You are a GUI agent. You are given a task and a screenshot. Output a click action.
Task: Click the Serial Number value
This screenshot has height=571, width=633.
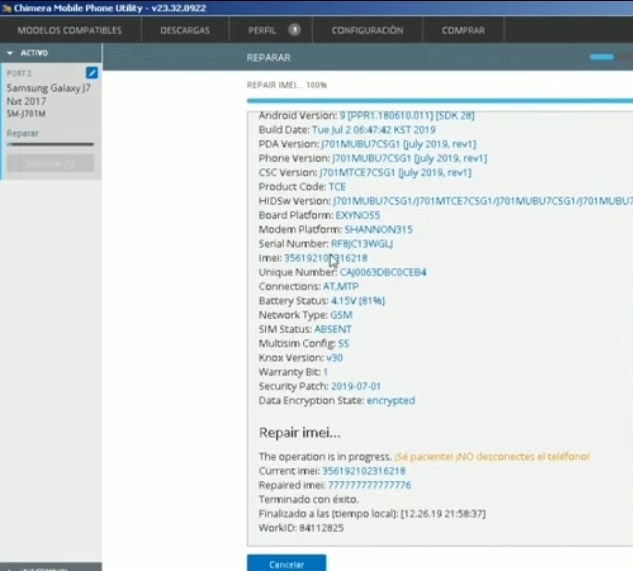pyautogui.click(x=362, y=244)
